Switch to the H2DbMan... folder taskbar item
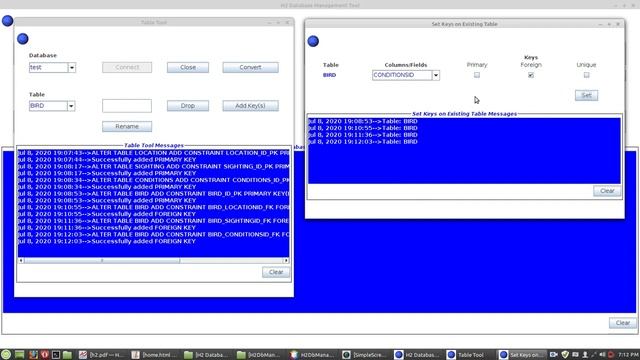The width and height of the screenshot is (640, 360). click(260, 355)
